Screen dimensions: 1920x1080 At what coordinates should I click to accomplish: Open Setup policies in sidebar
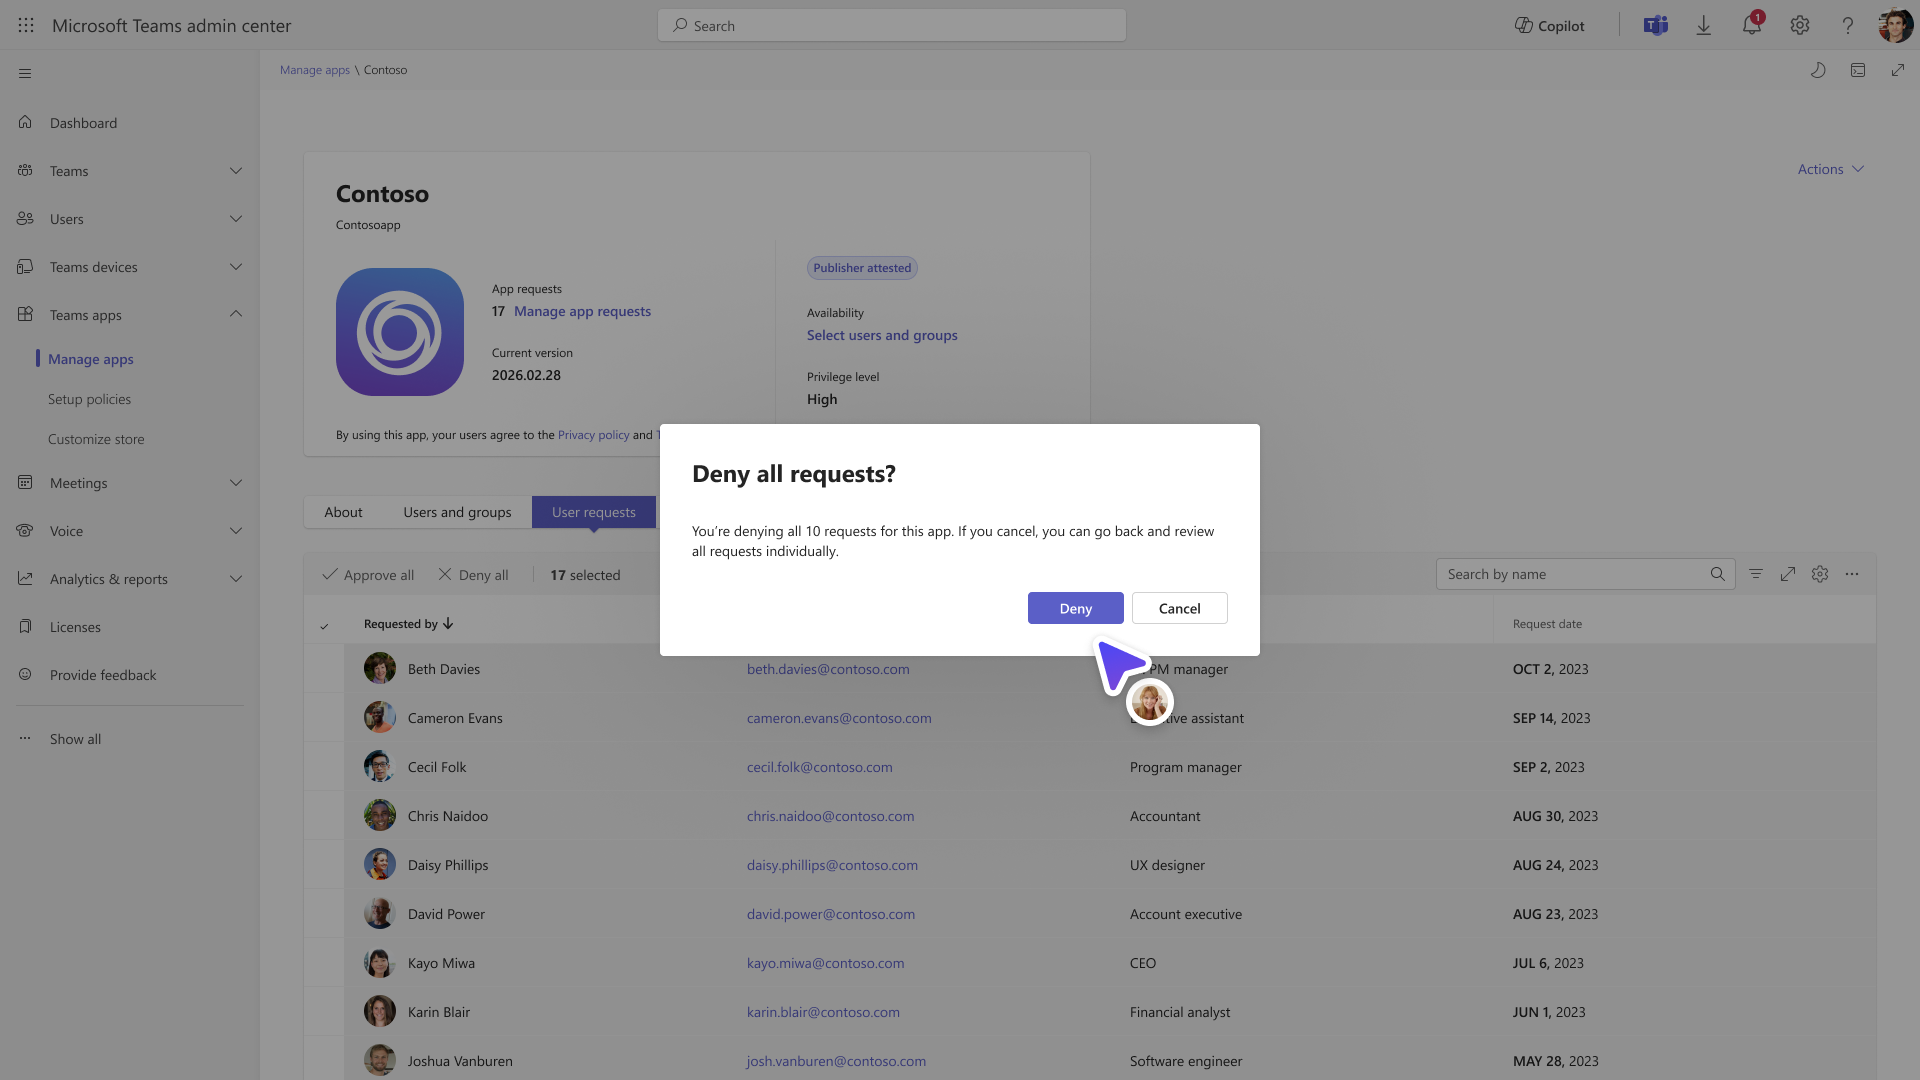click(89, 399)
